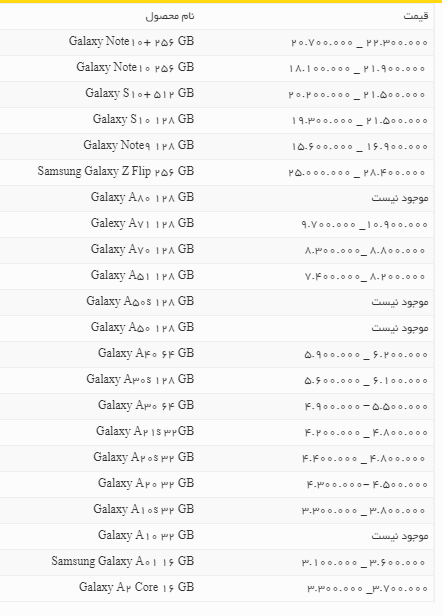Click the 'نام محصول' column header
The height and width of the screenshot is (616, 442).
tap(170, 16)
